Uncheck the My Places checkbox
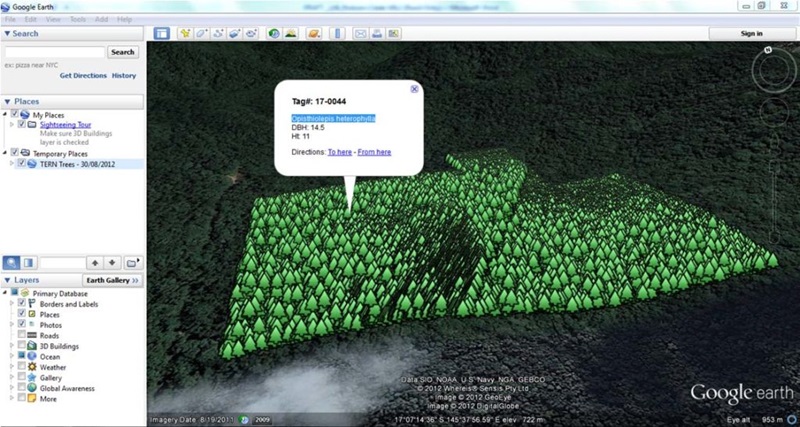 14,114
